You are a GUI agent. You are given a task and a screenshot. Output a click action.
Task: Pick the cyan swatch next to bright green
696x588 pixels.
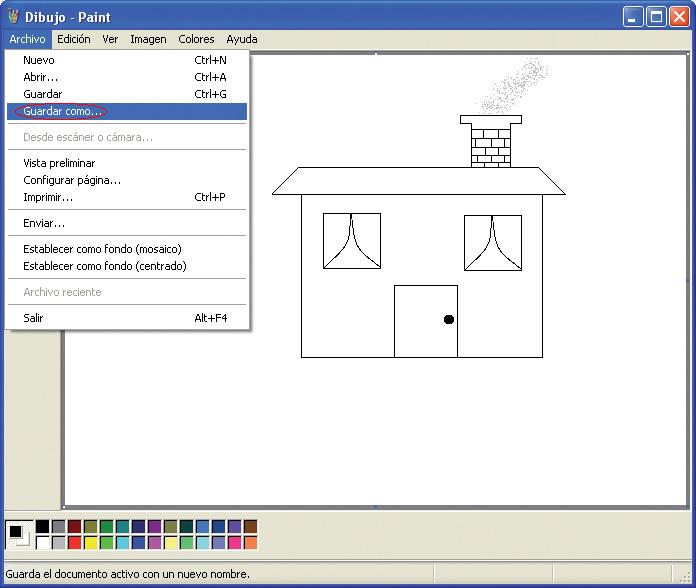coord(123,543)
